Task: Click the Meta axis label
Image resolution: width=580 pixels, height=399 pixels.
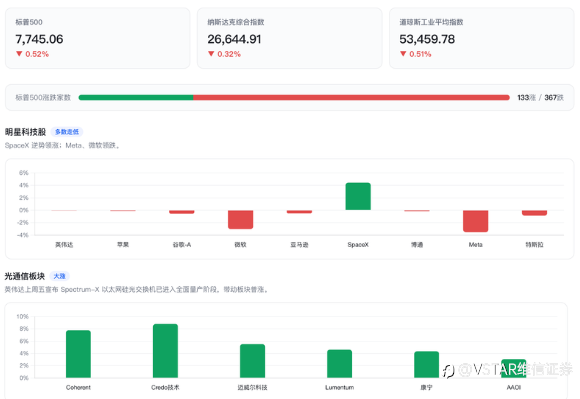Action: tap(476, 245)
